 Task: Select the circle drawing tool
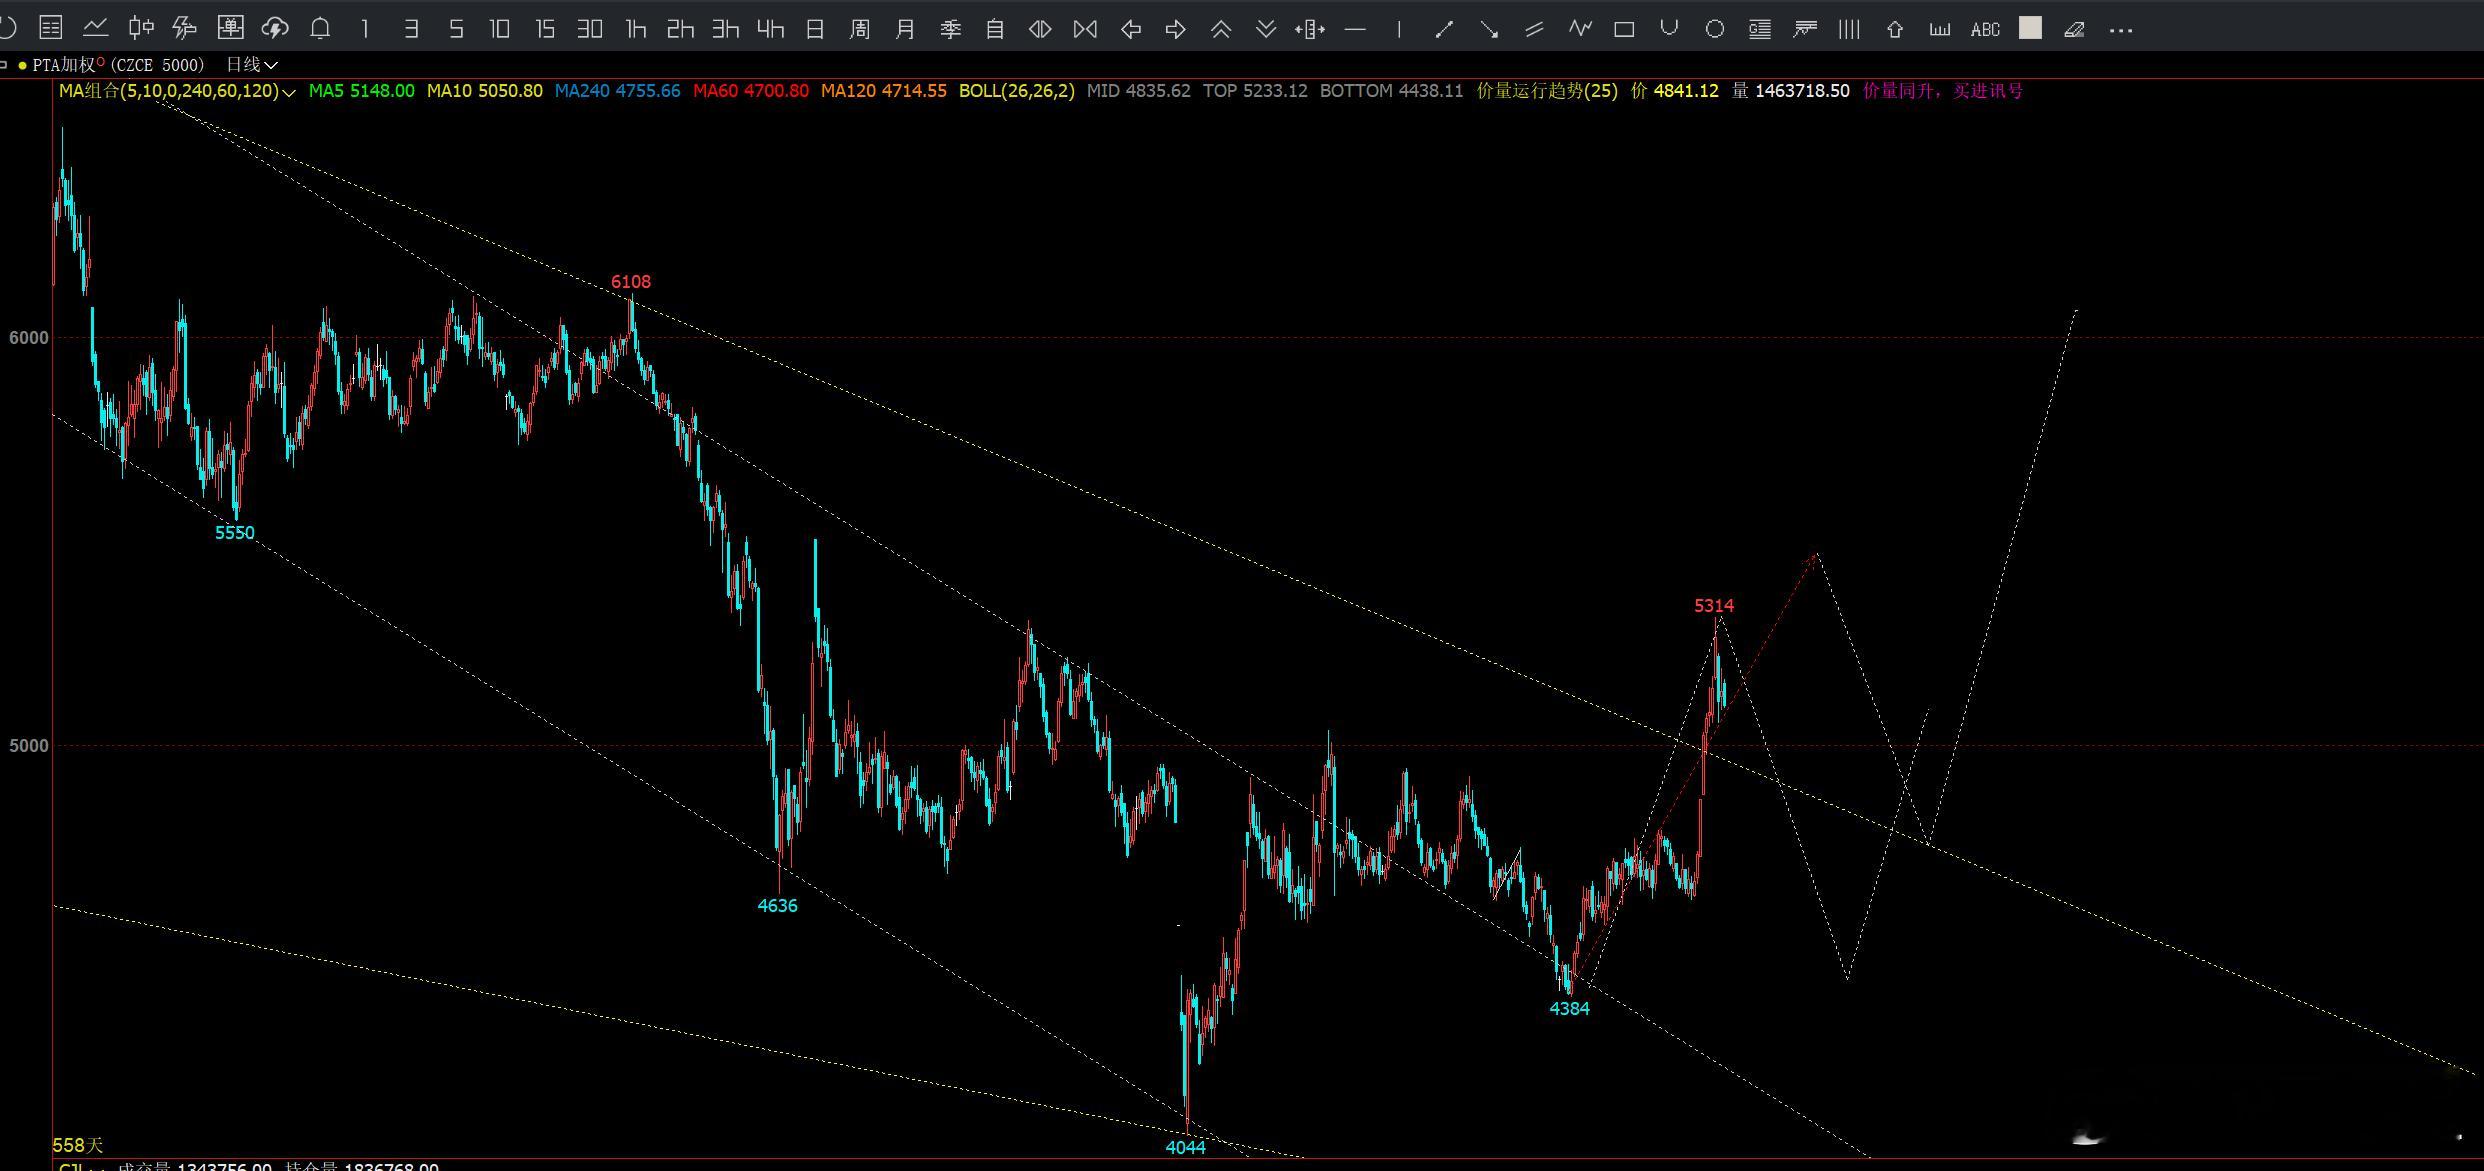pyautogui.click(x=1714, y=29)
